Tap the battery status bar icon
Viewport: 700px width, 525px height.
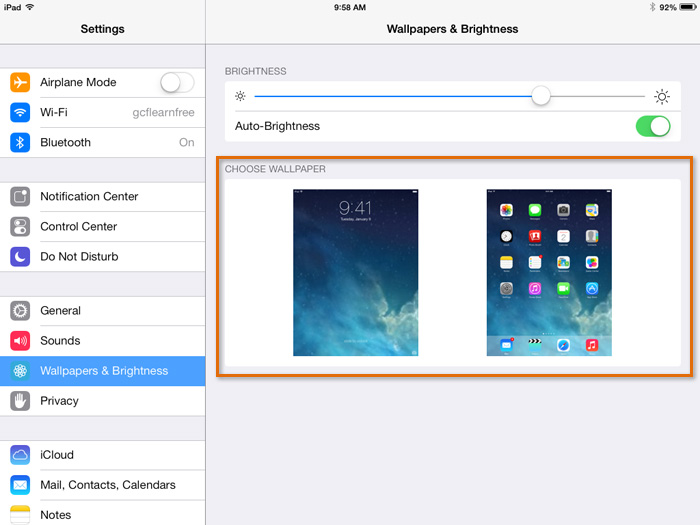[688, 7]
